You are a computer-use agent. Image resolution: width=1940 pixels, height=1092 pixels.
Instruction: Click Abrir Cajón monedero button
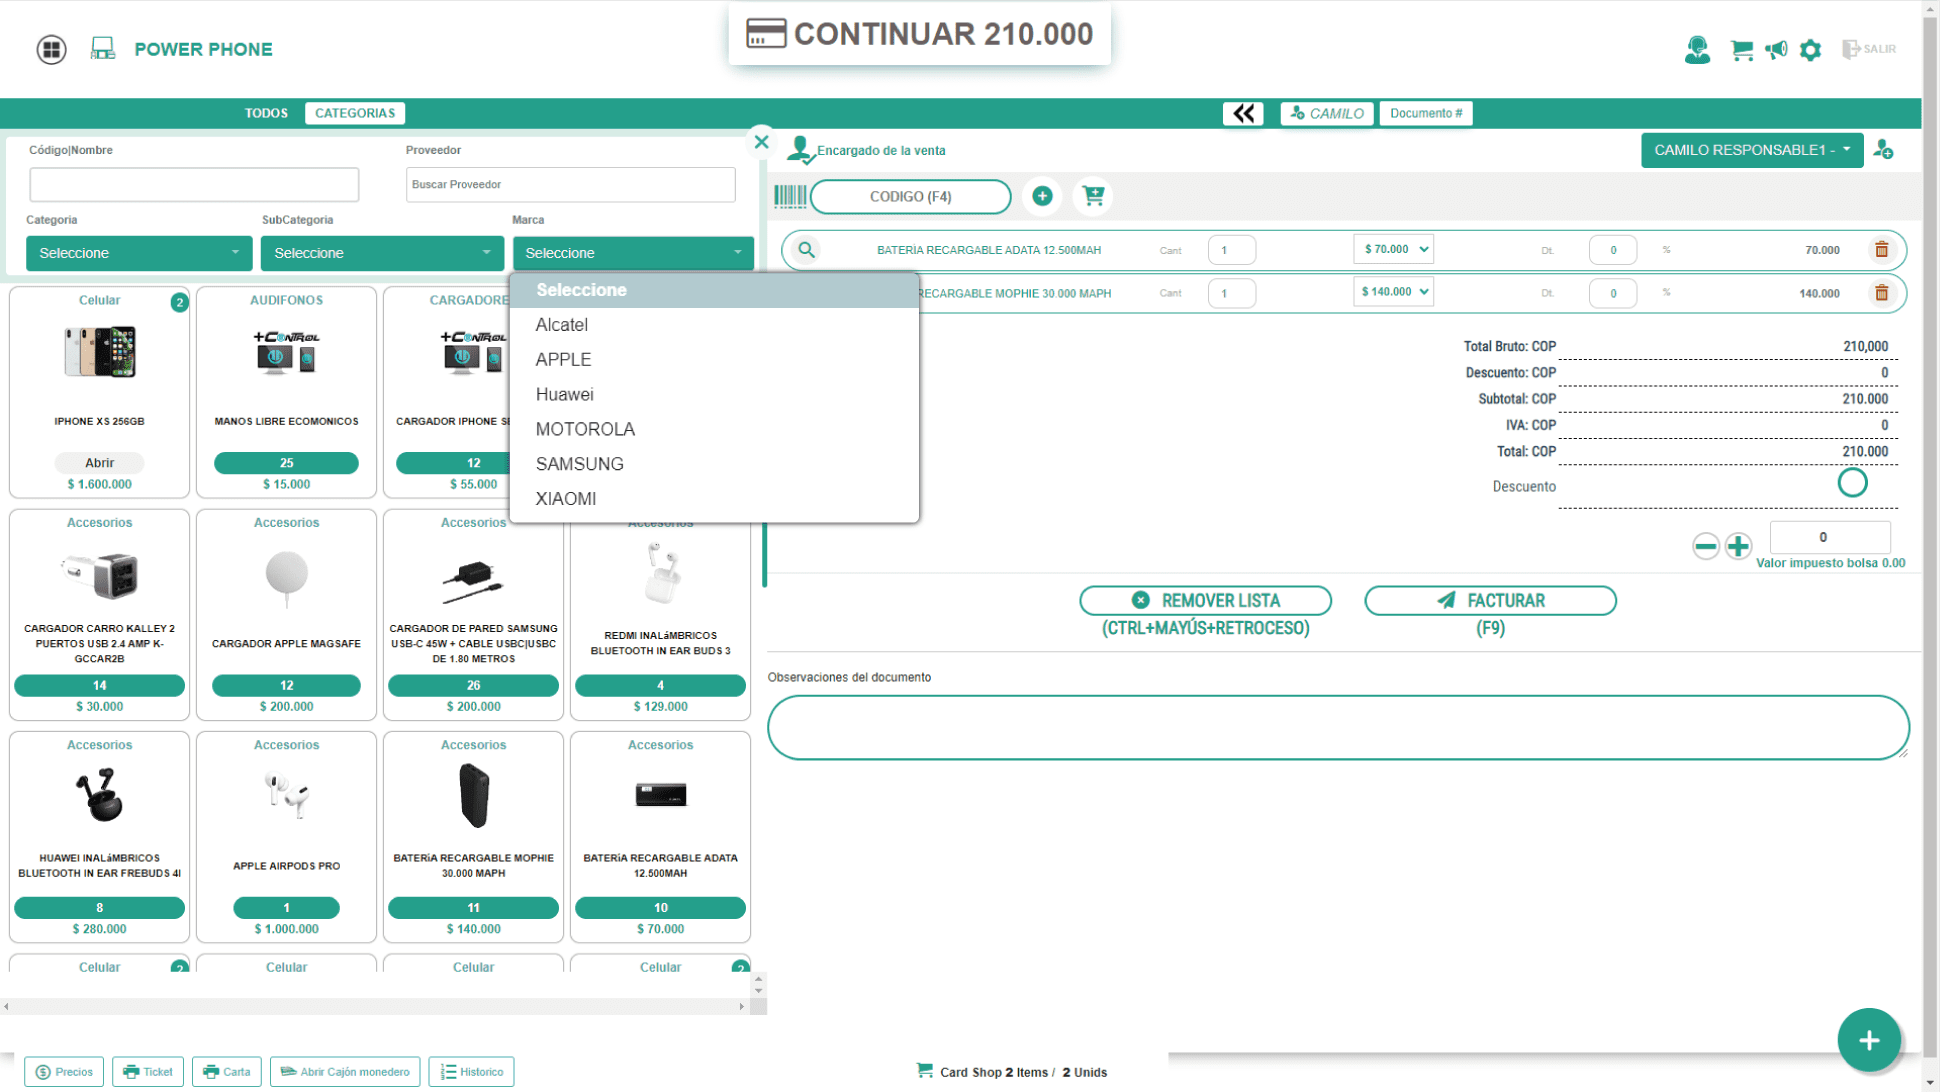pos(345,1072)
